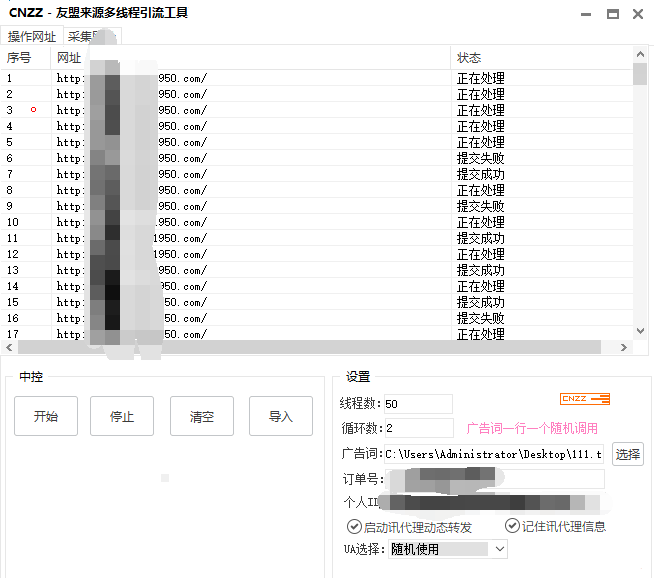Click the 清空 clear button
The height and width of the screenshot is (578, 654).
point(201,416)
